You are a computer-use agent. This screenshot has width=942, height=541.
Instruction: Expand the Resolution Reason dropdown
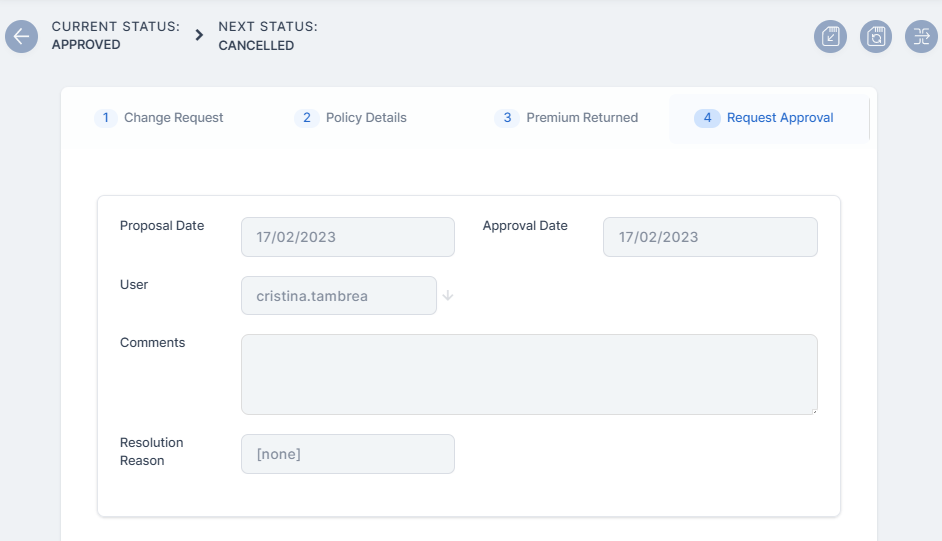[x=347, y=454]
